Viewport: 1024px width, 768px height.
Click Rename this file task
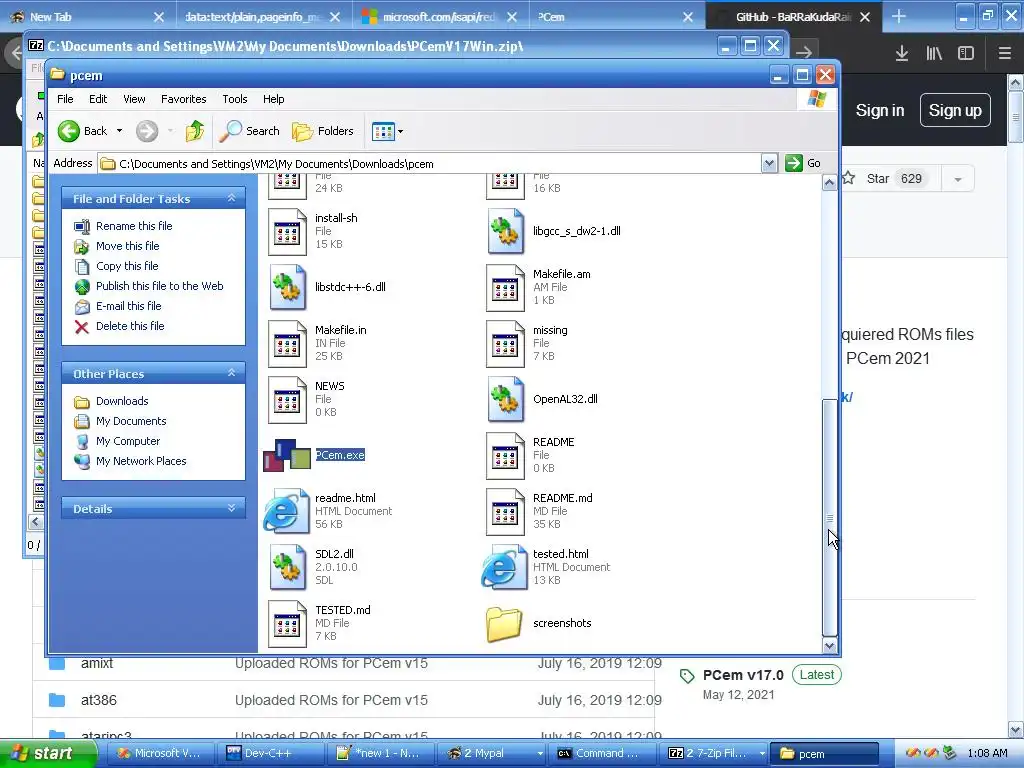click(134, 226)
